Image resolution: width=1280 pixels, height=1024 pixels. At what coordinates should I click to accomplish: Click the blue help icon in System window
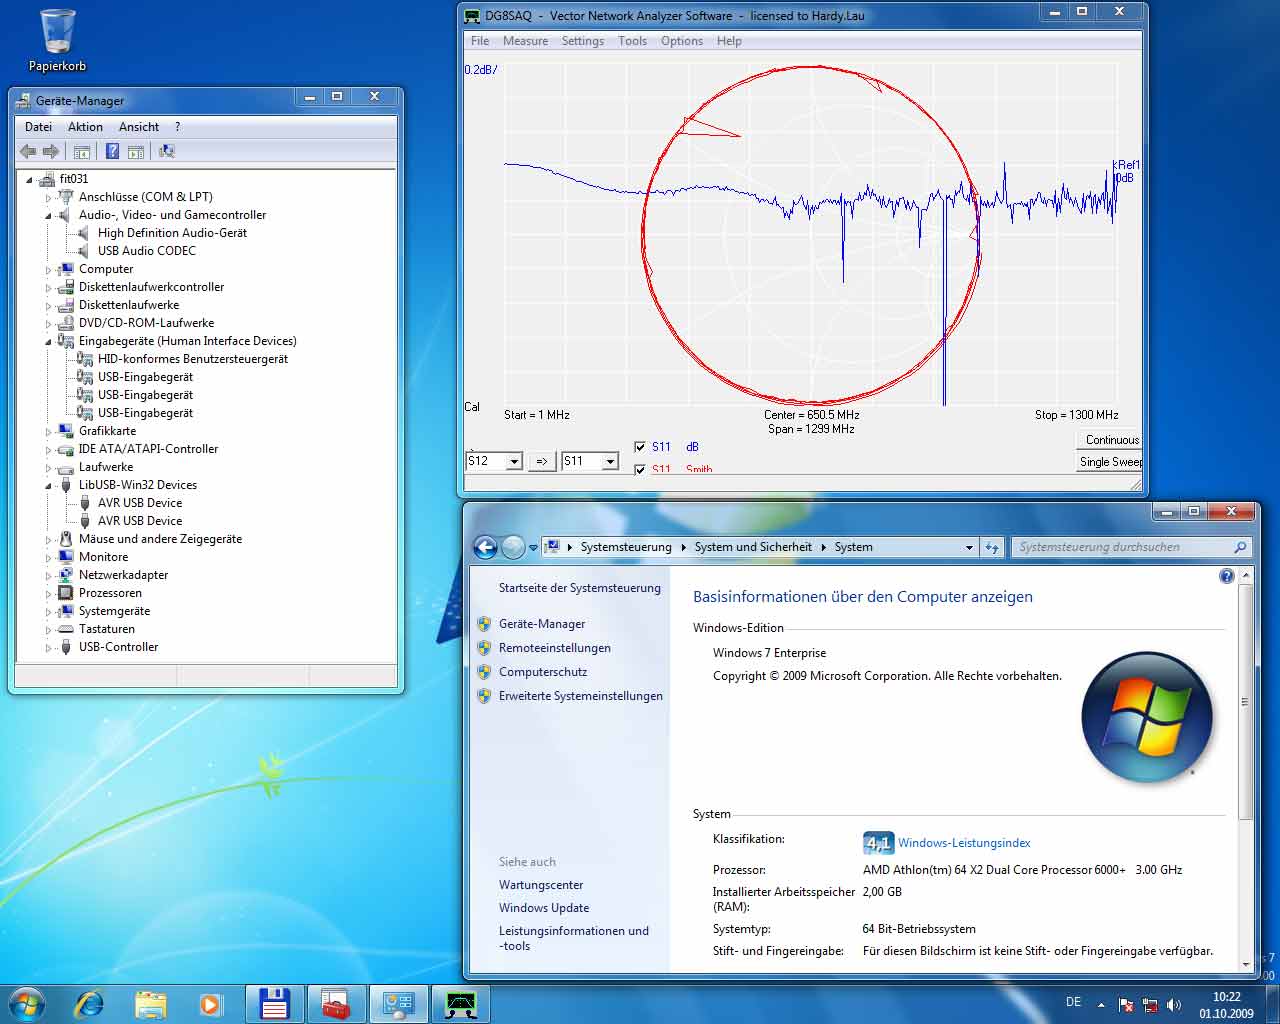coord(1227,576)
